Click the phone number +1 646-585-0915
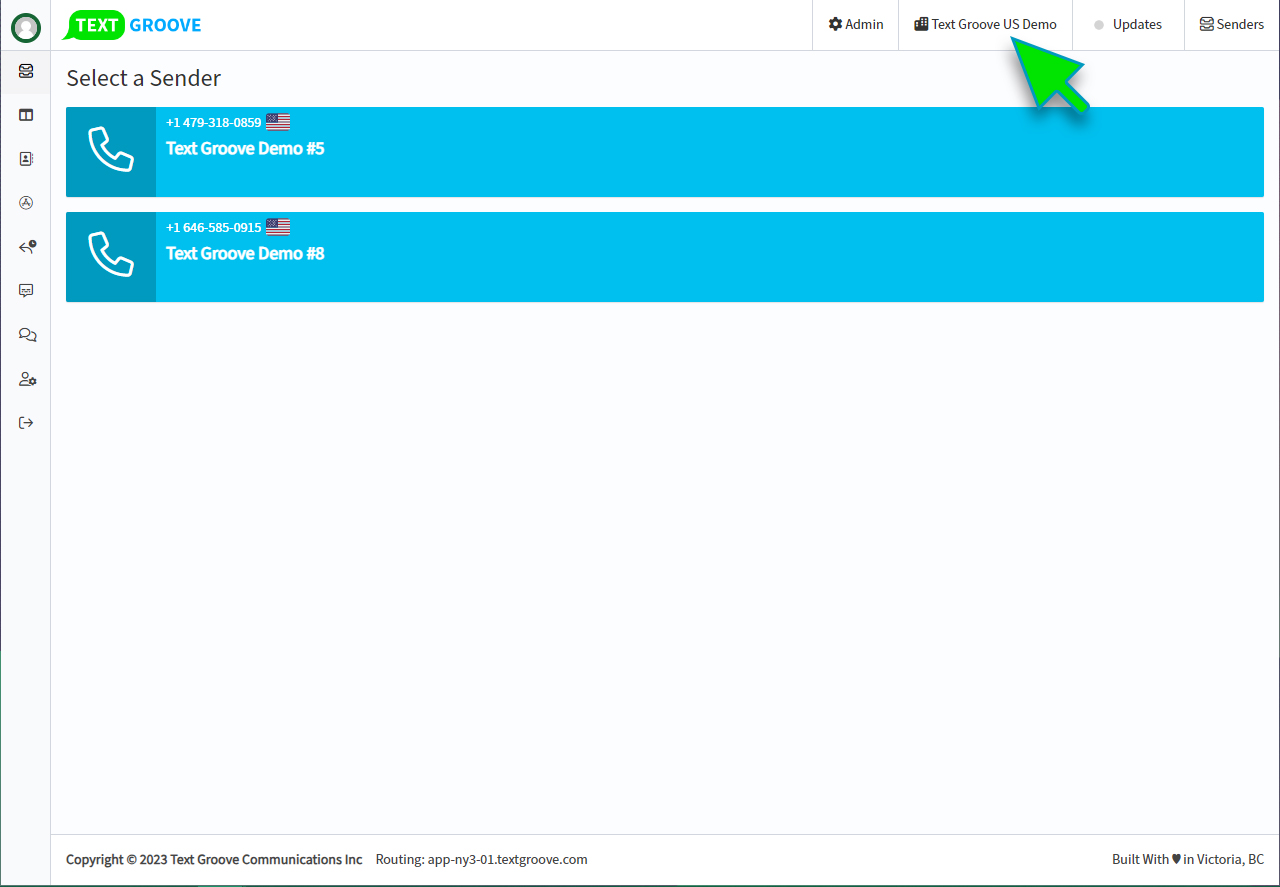 [214, 227]
